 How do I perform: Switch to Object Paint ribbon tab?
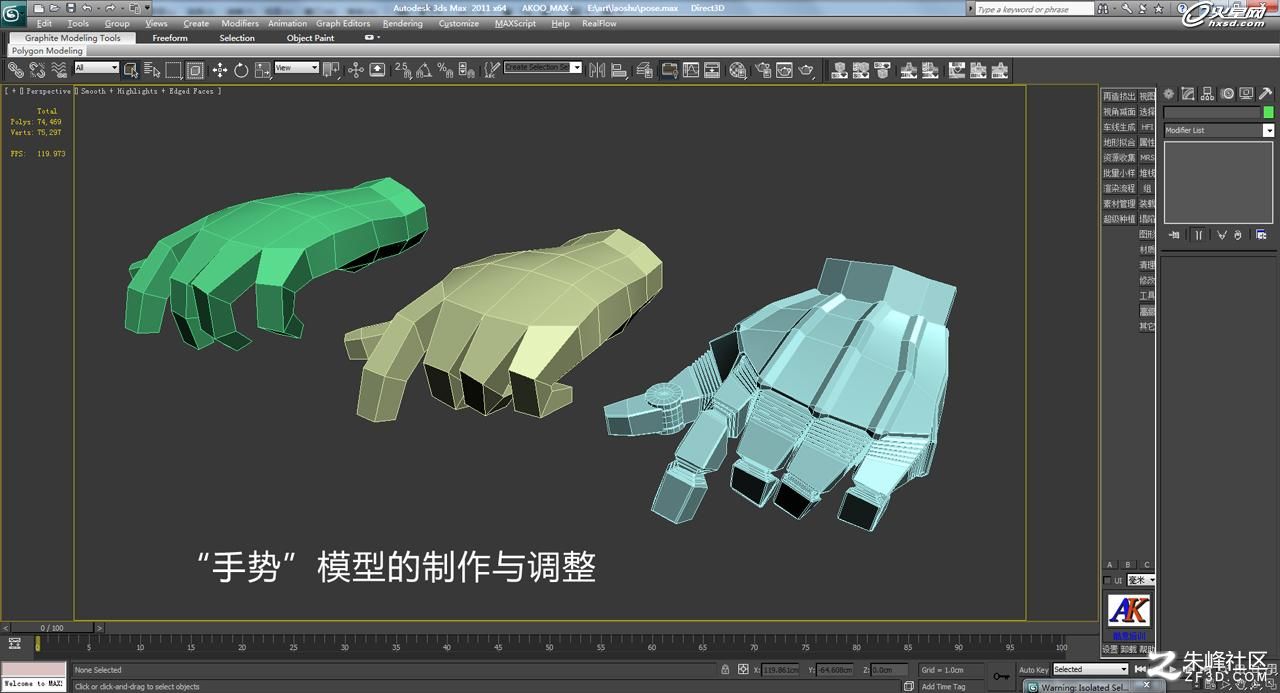[x=310, y=38]
